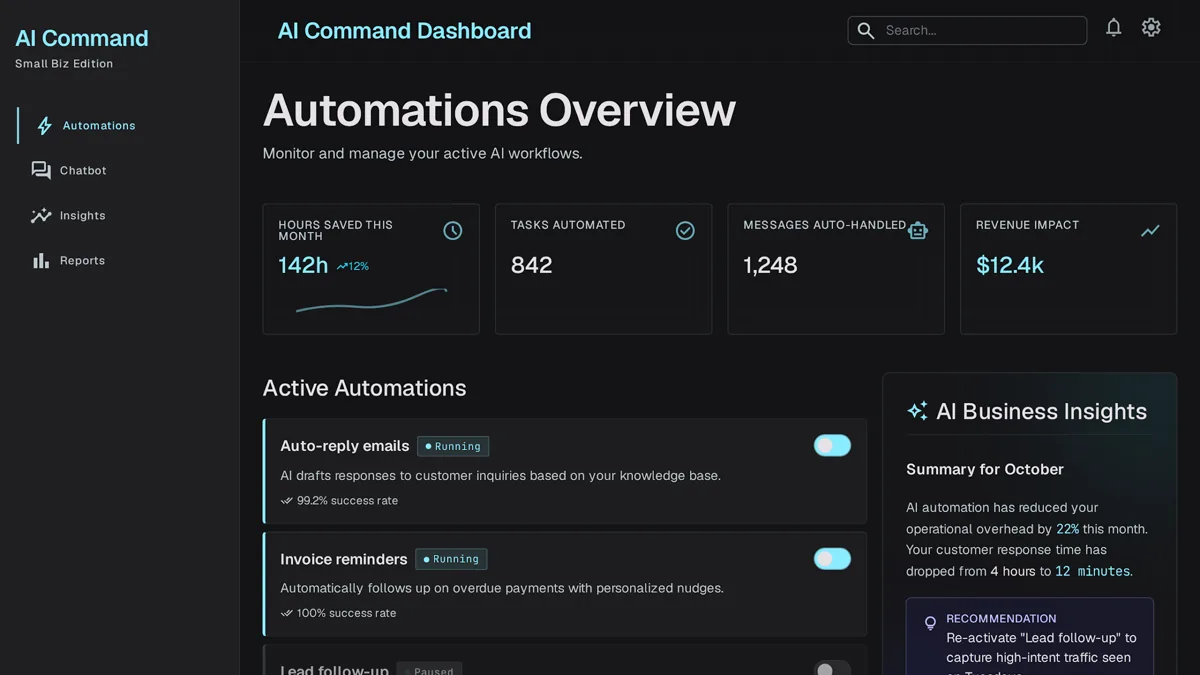
Task: Click the Lead follow-up title
Action: [334, 669]
